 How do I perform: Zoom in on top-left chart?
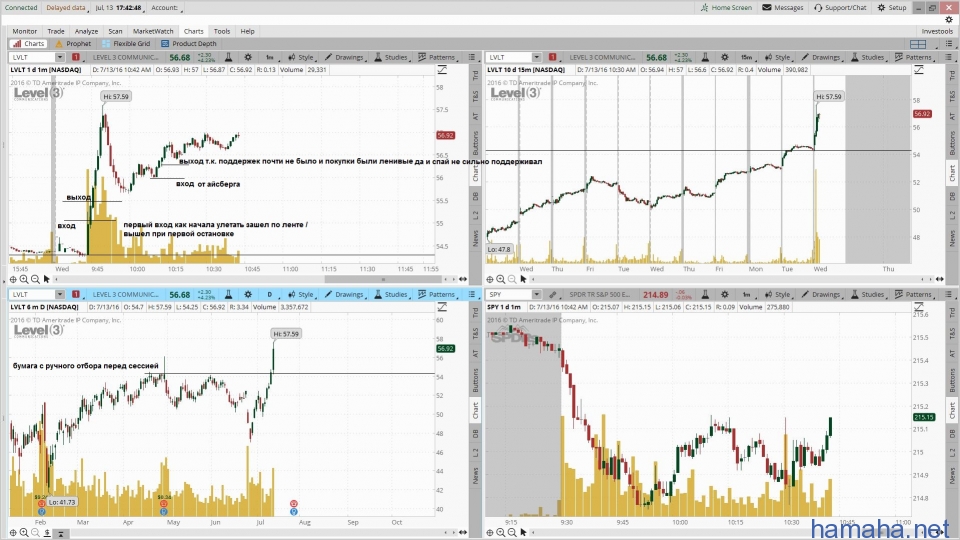pos(24,279)
